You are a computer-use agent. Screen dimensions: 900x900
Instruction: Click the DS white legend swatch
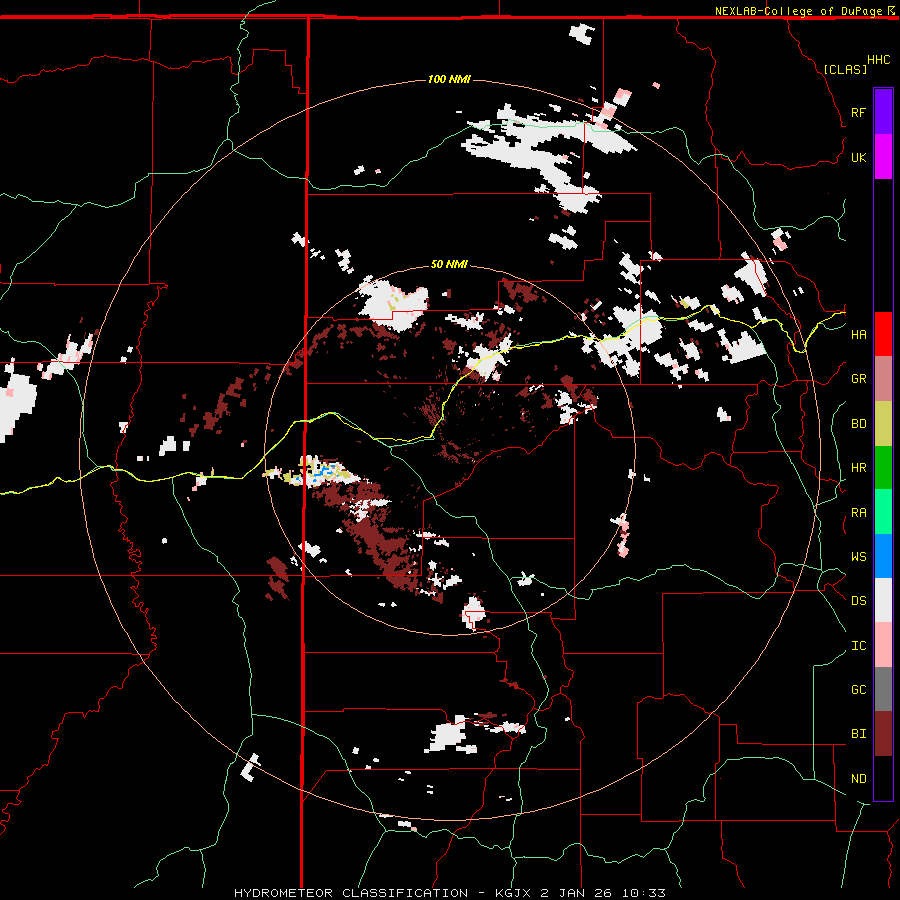point(883,600)
